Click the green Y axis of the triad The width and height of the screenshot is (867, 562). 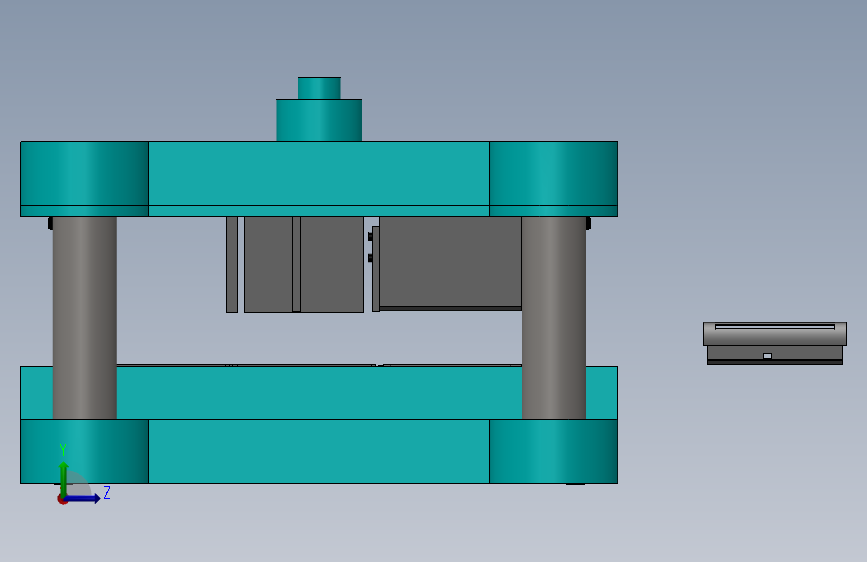point(63,479)
